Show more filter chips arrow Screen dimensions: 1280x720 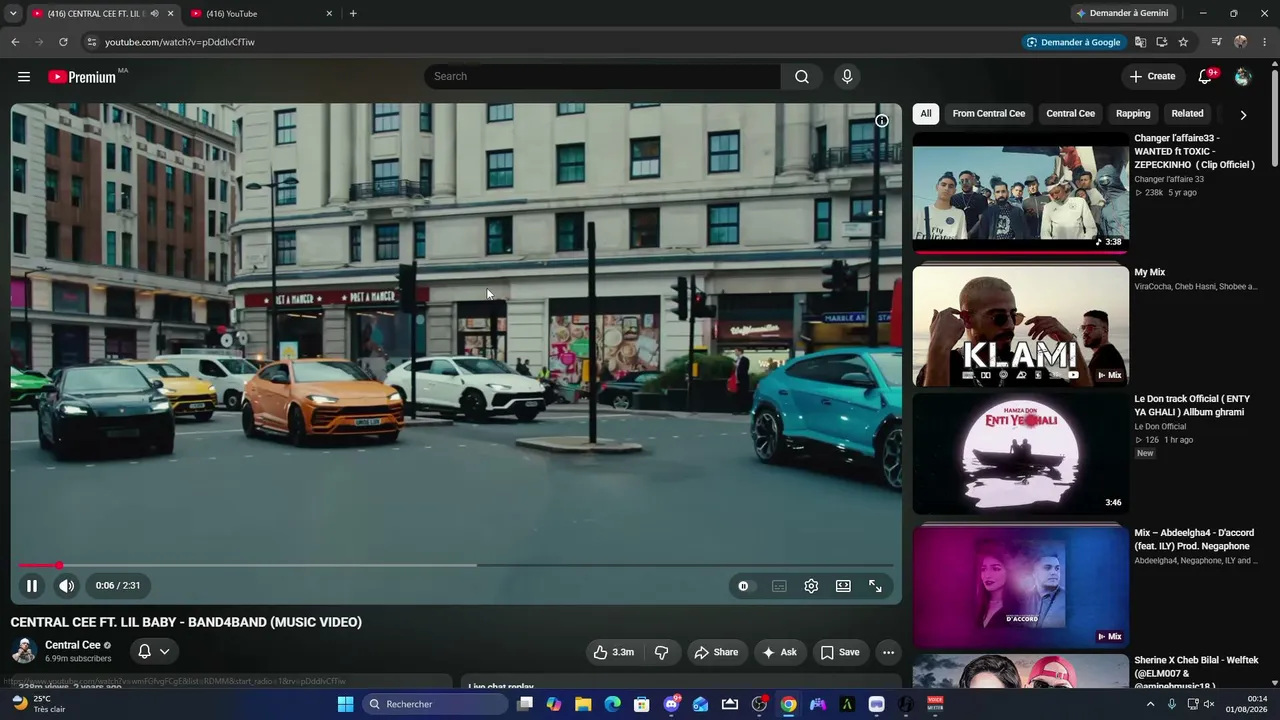coord(1243,114)
